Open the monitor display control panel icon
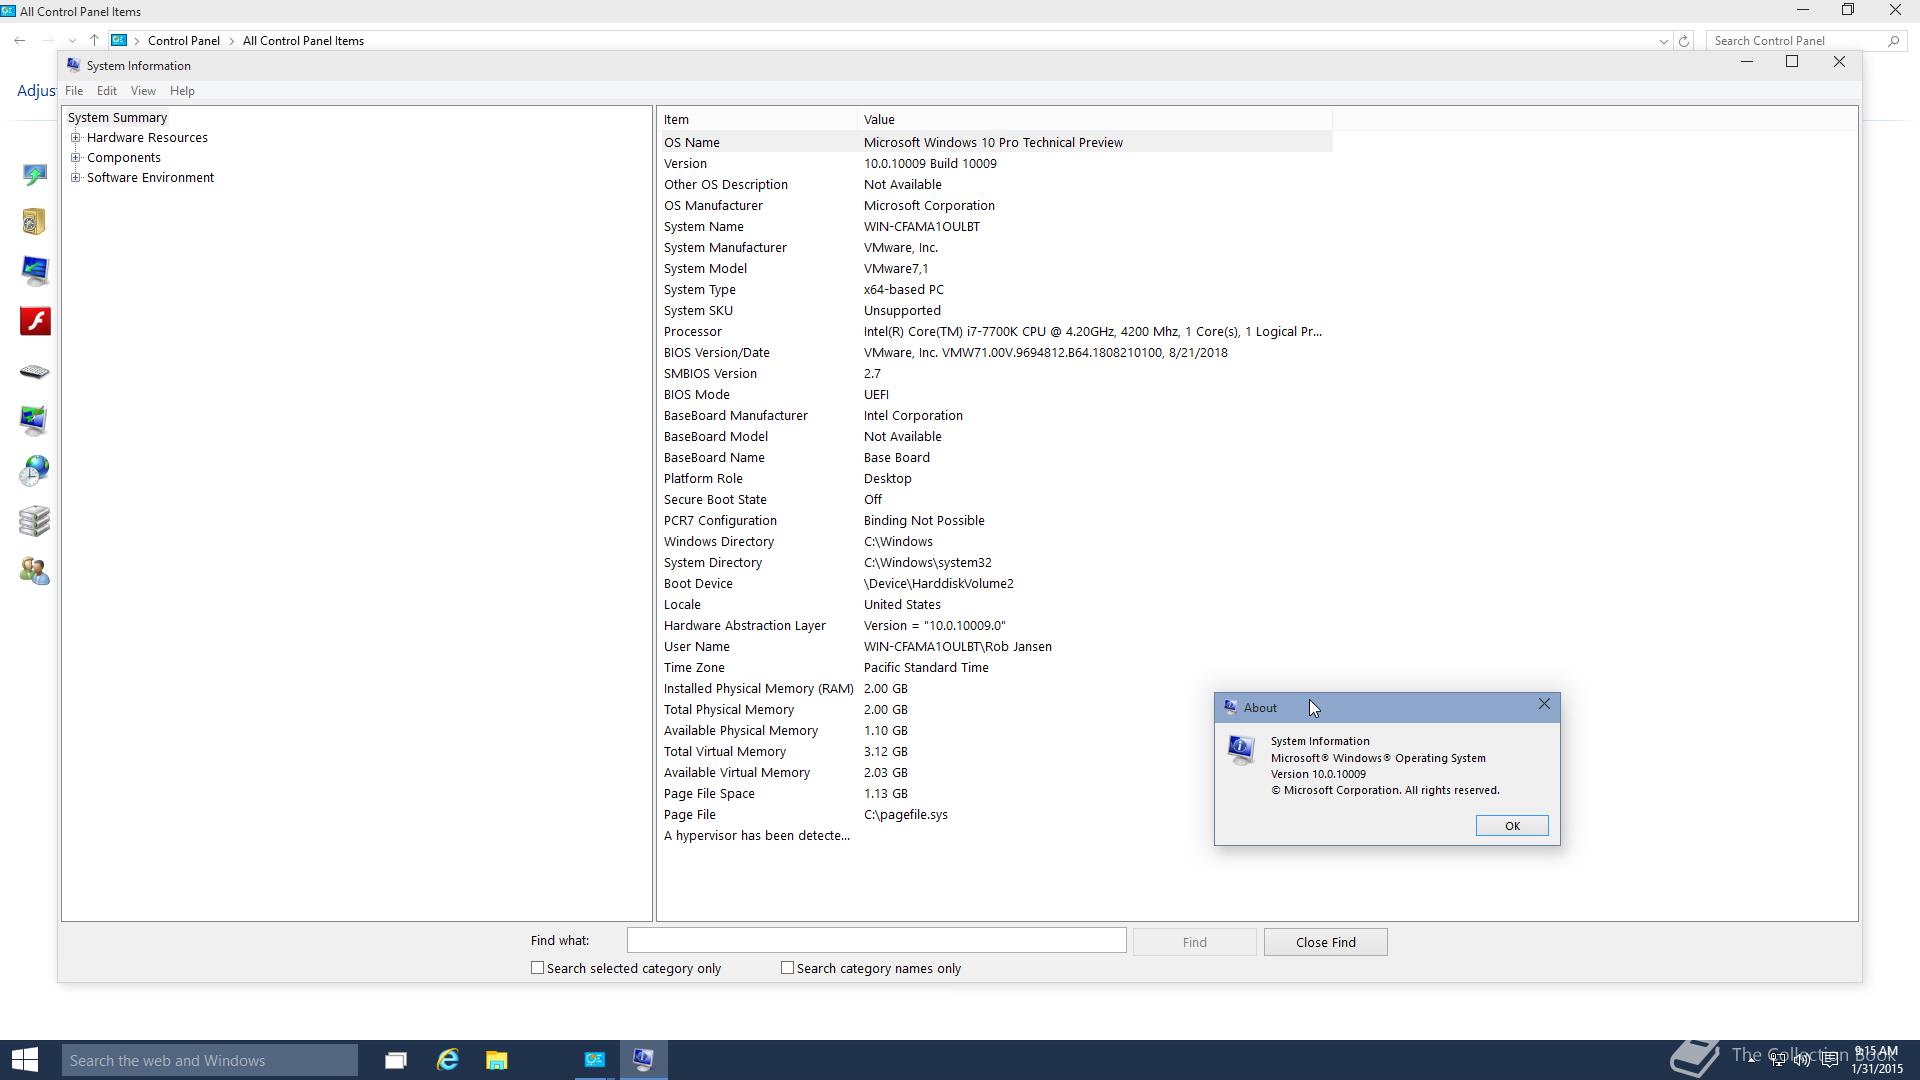 click(x=35, y=271)
